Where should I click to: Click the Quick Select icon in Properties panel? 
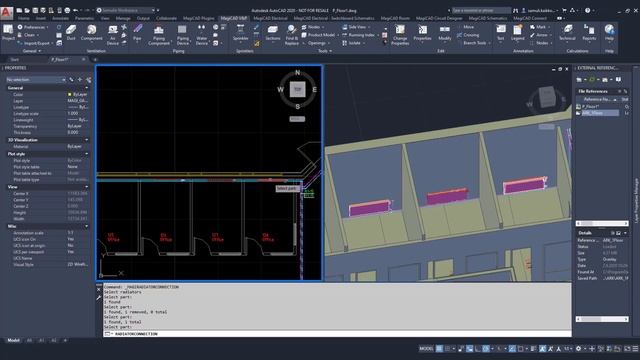tap(89, 80)
